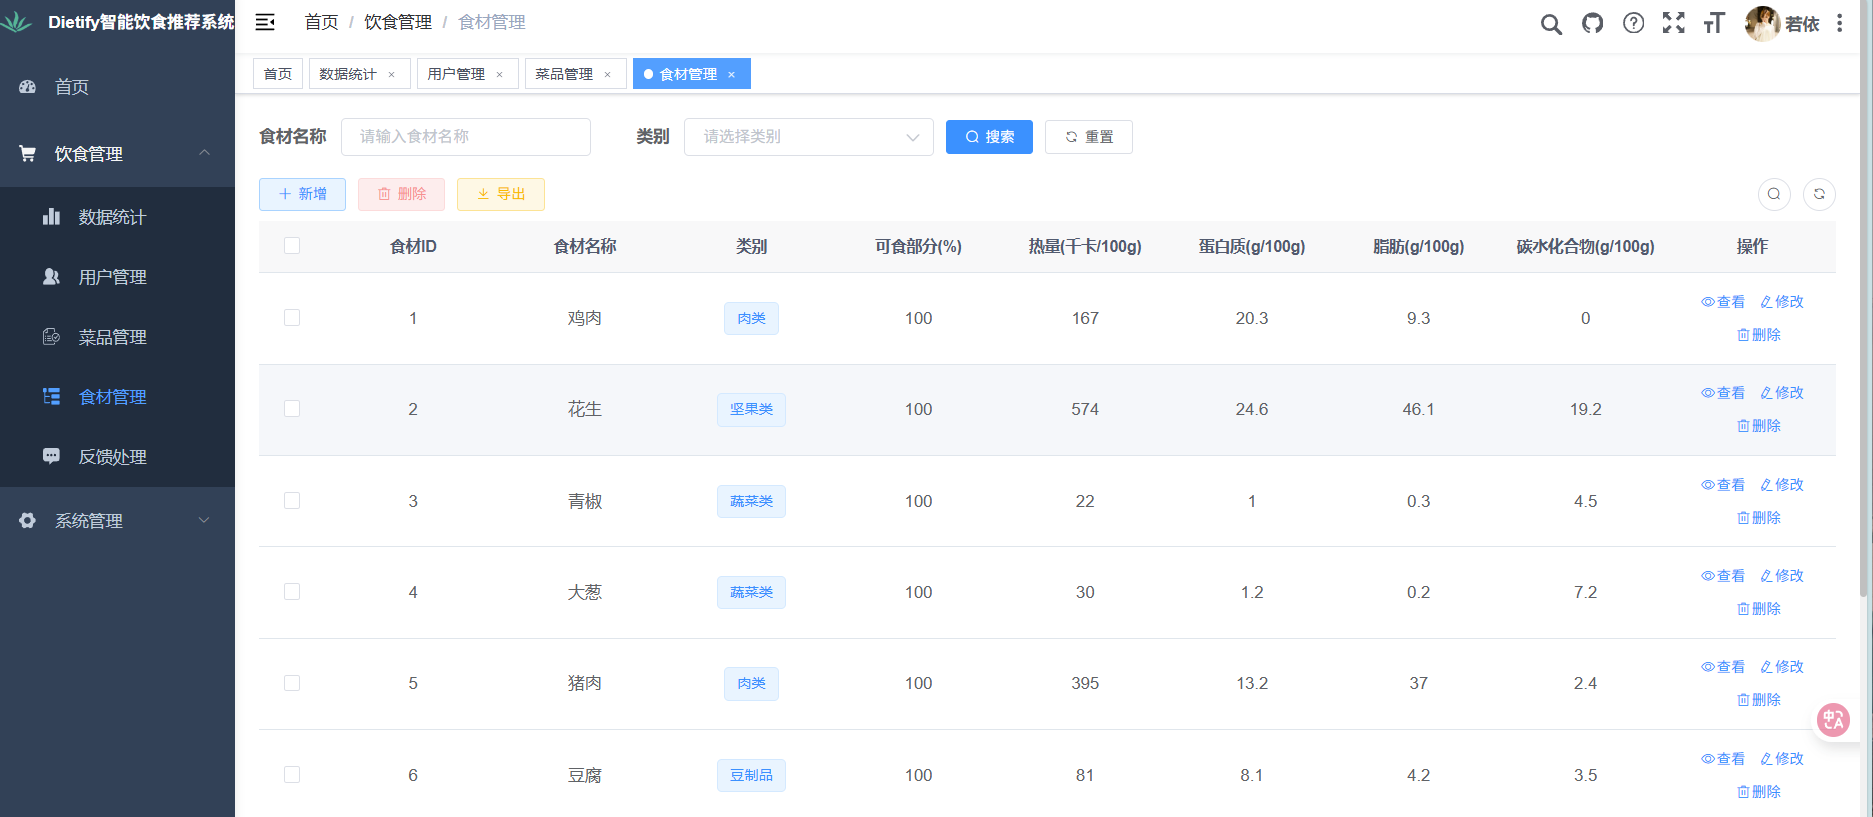Open the GitHub repository icon

point(1592,23)
